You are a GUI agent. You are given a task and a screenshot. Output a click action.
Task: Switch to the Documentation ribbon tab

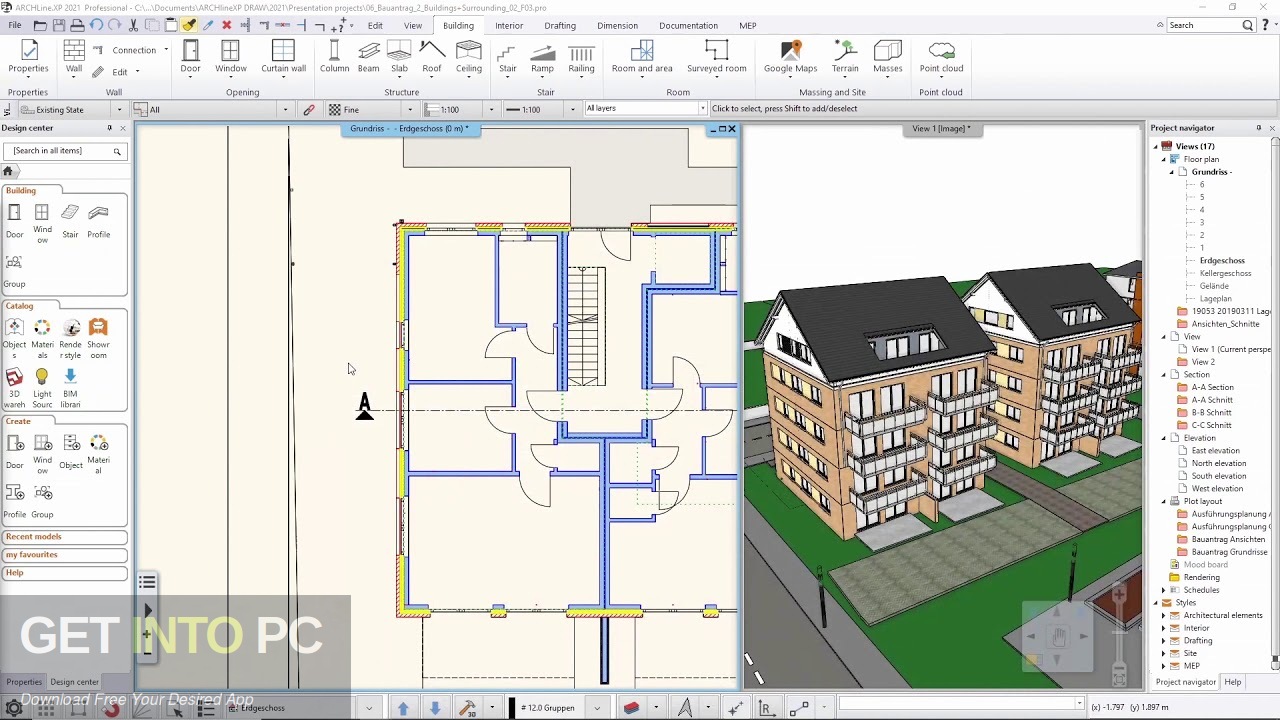[x=688, y=26]
